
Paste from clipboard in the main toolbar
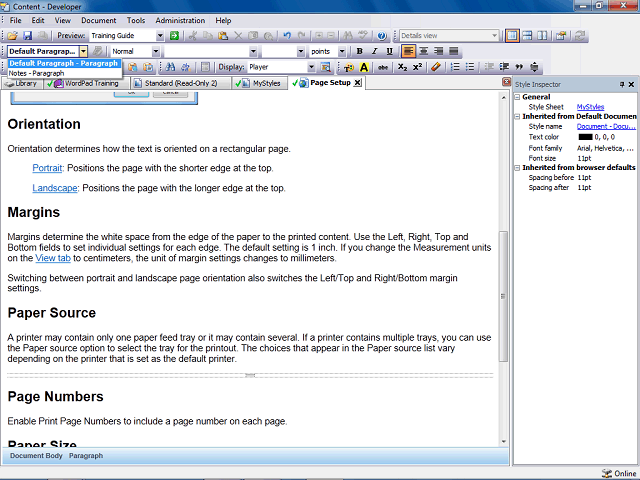pos(223,36)
